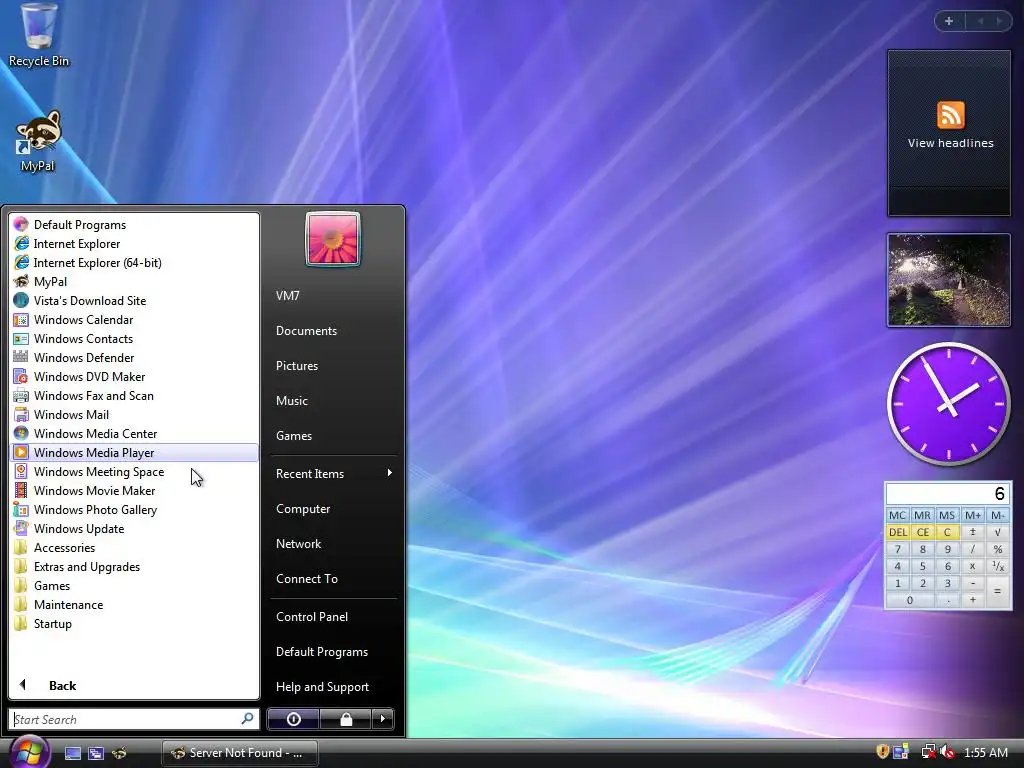Click the search magnifier icon
1024x768 pixels.
(x=247, y=718)
